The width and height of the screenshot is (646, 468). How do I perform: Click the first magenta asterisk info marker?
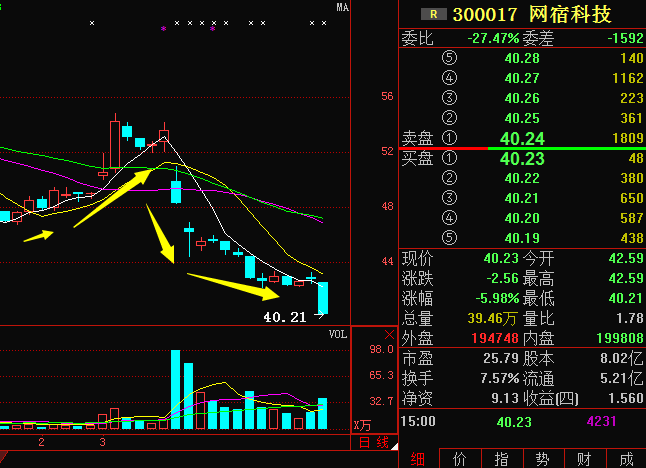point(164,30)
